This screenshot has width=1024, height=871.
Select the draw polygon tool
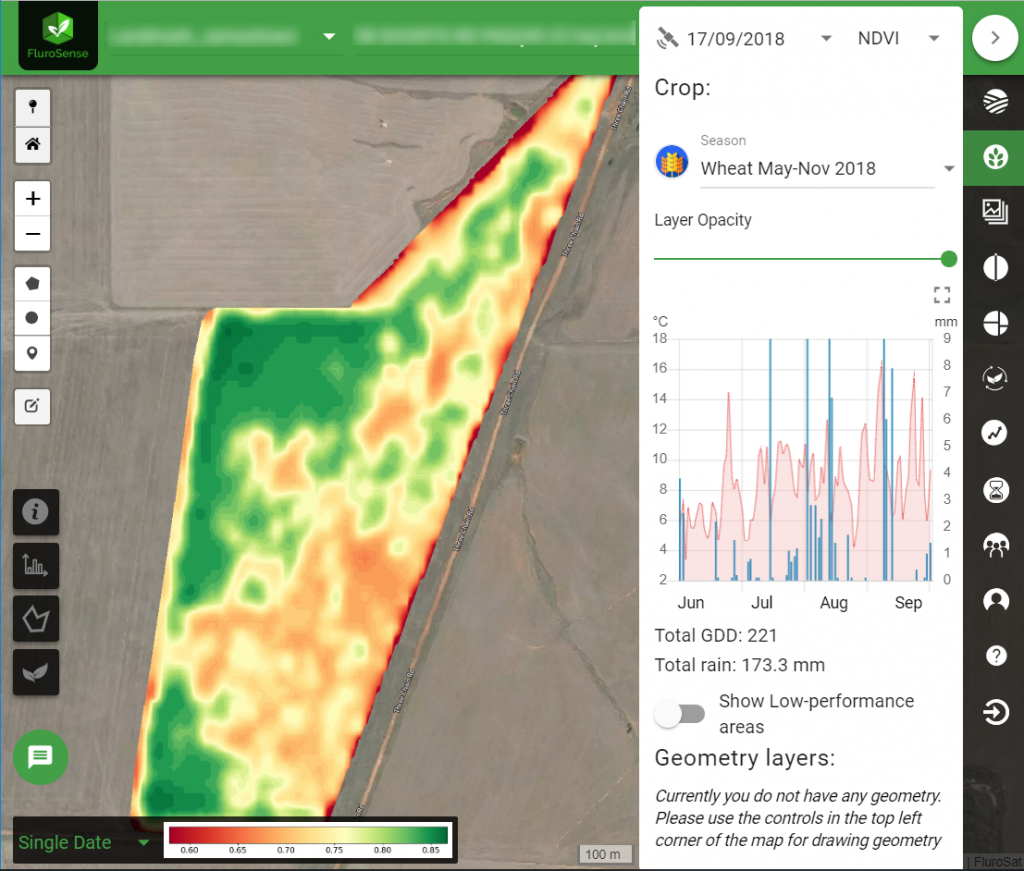click(33, 283)
